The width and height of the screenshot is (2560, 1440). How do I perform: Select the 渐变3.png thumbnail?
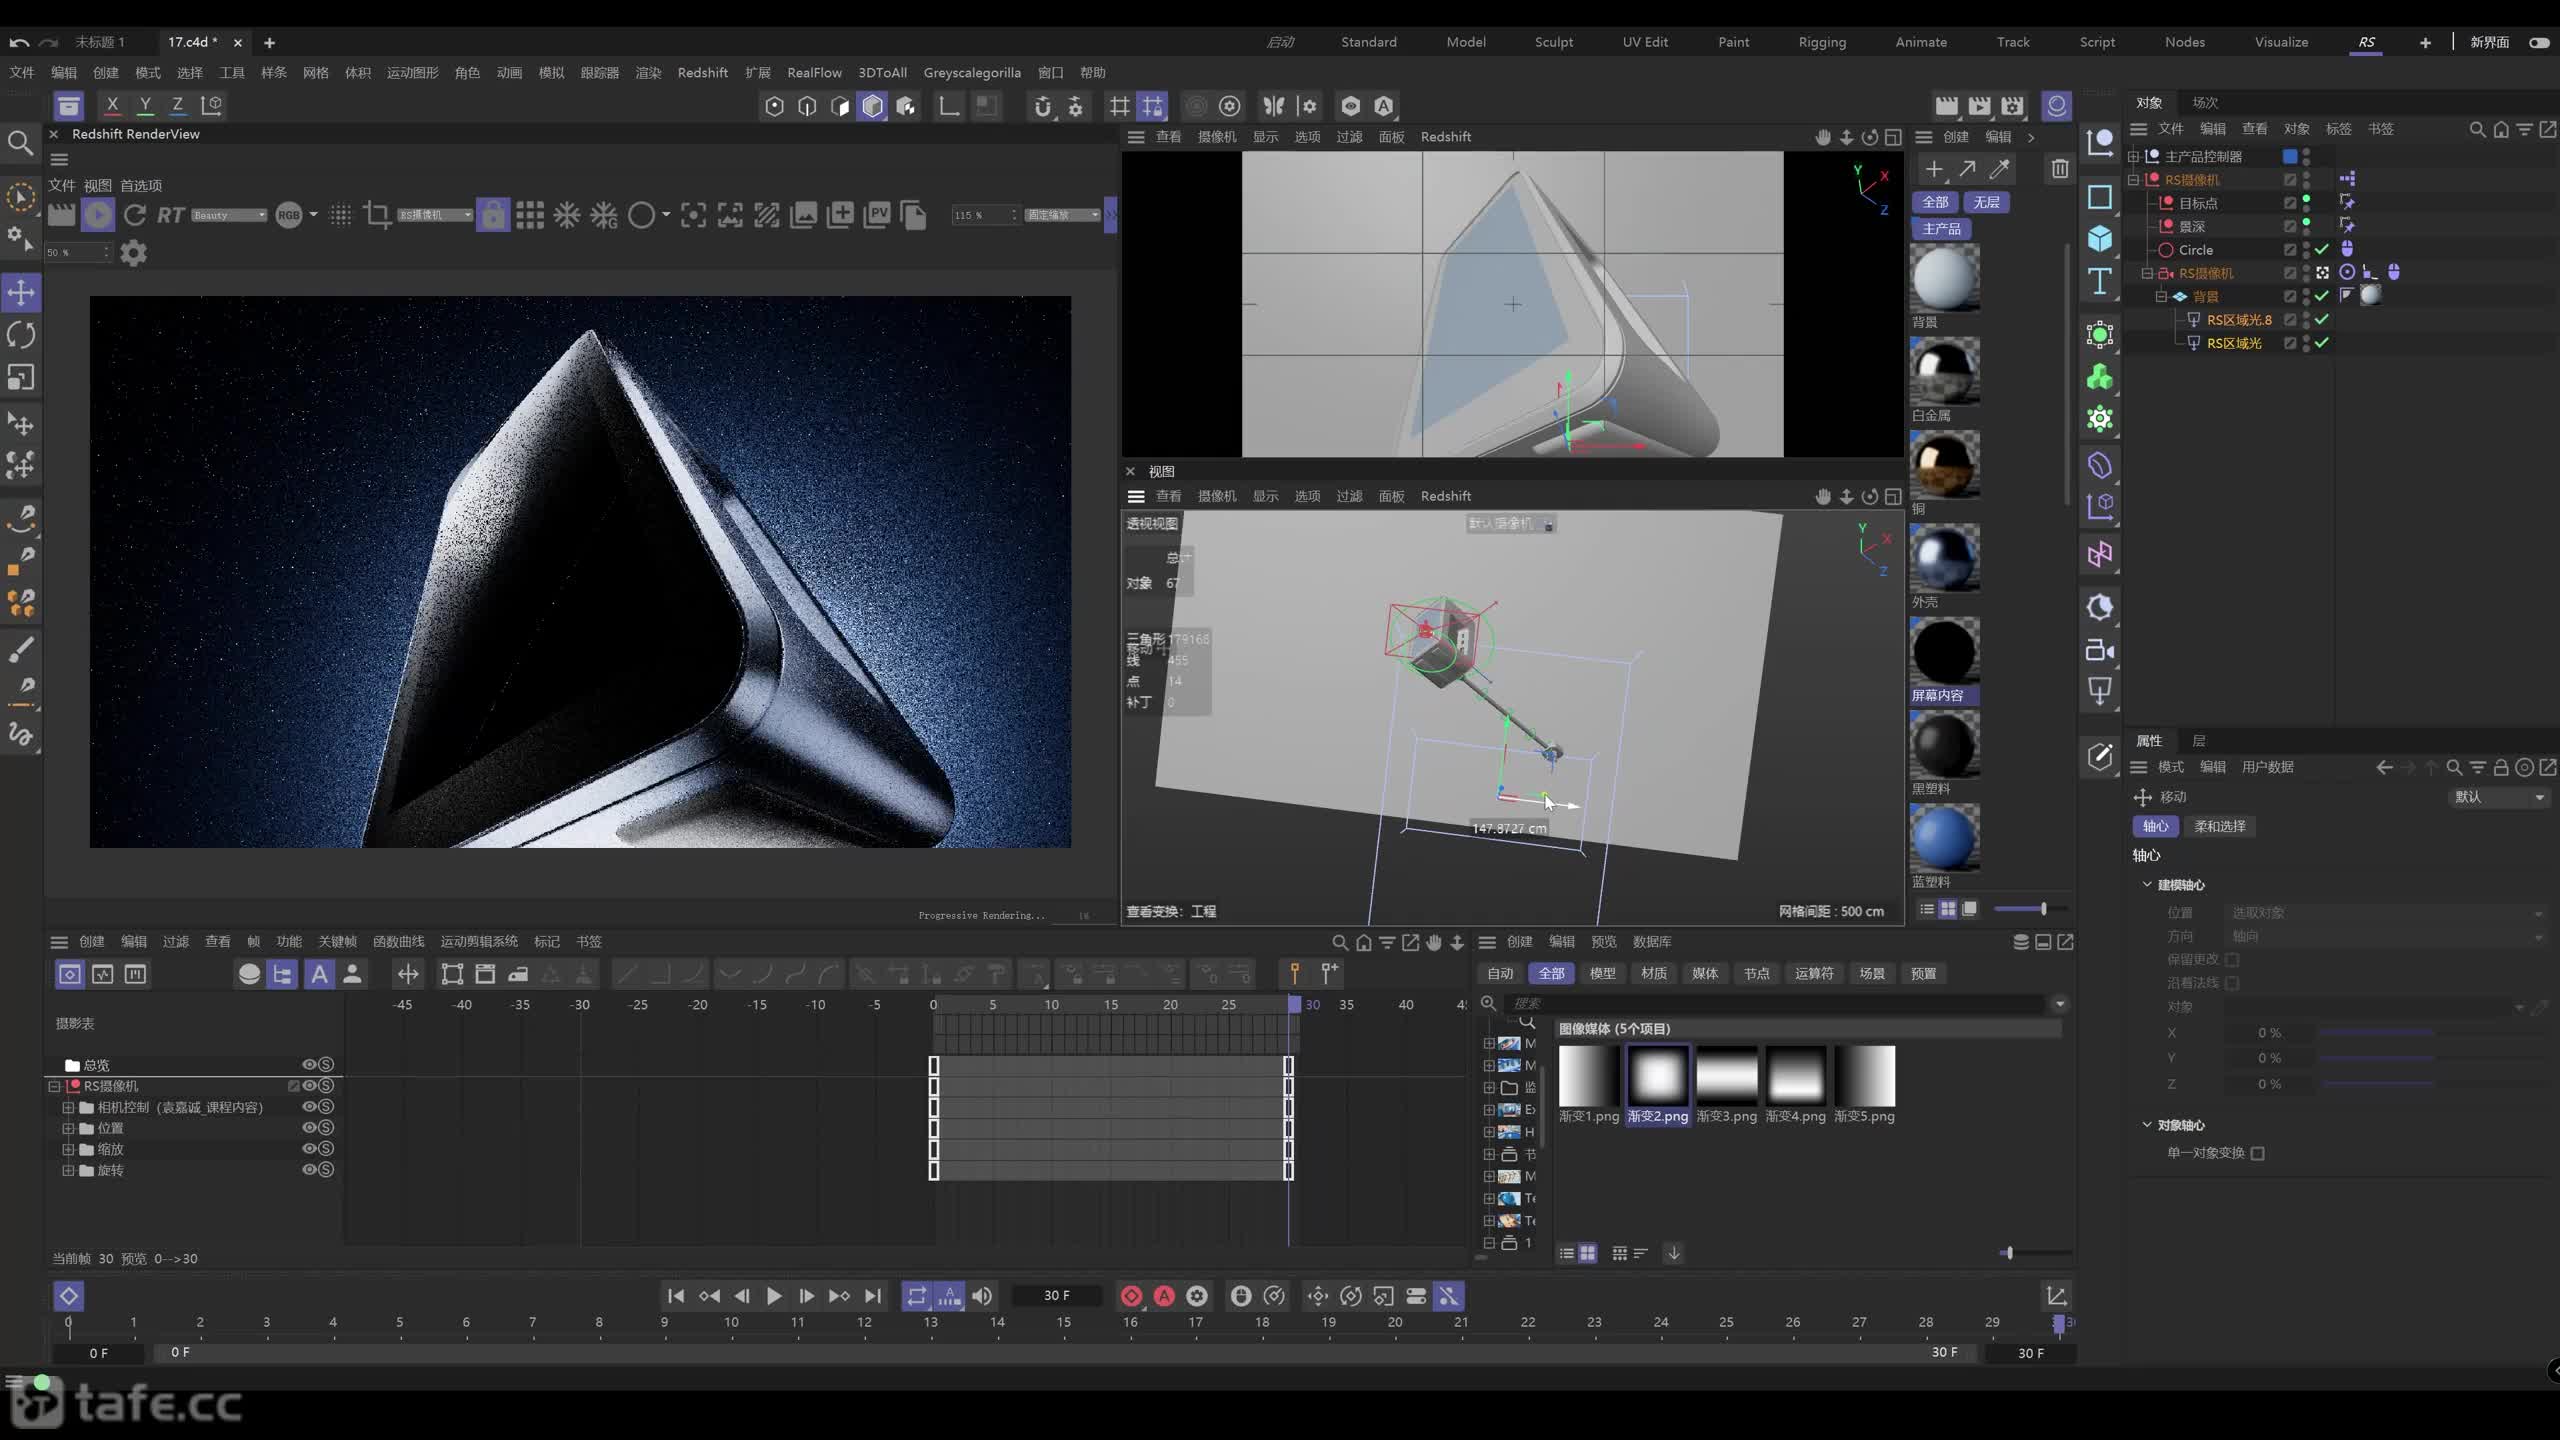[1726, 1076]
